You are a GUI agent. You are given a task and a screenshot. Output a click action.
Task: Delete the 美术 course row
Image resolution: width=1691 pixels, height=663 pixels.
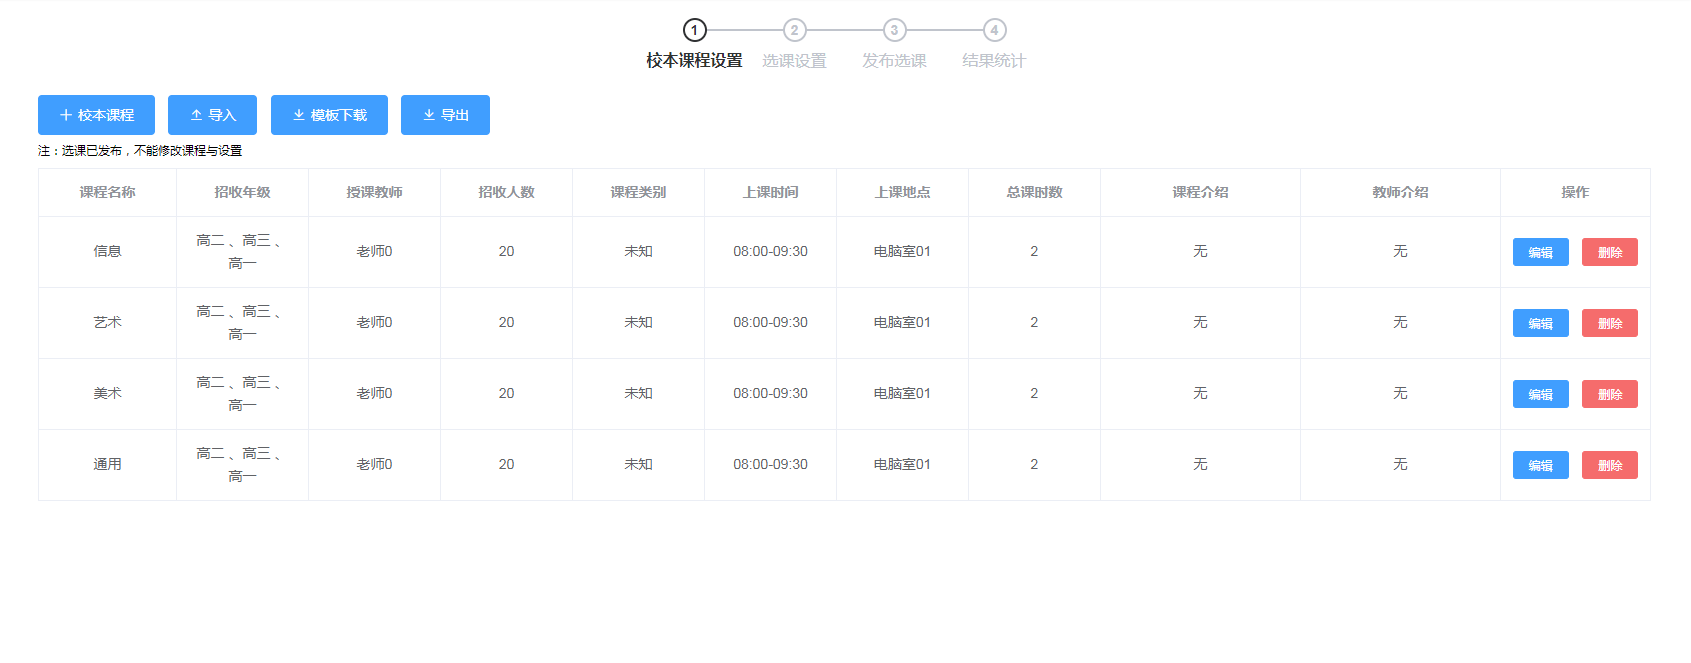1609,394
